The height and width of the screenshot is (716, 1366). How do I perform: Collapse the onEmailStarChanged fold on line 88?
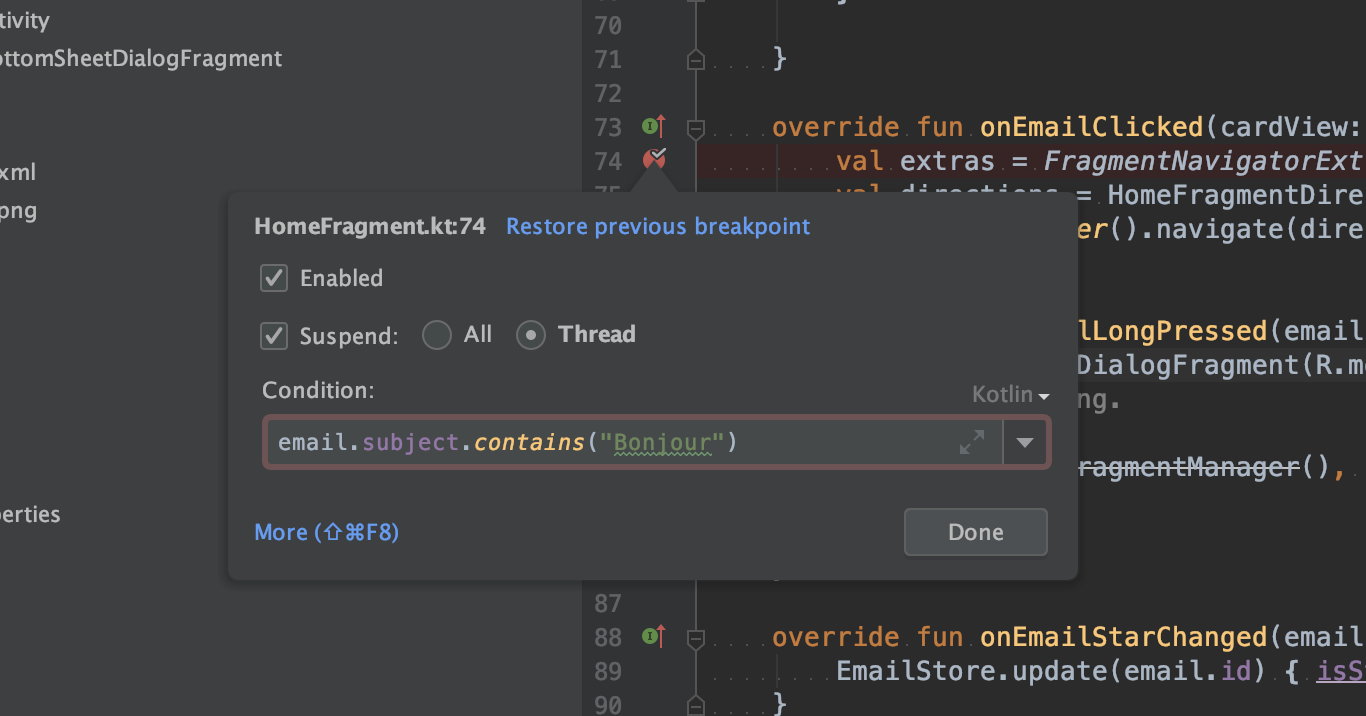click(696, 637)
